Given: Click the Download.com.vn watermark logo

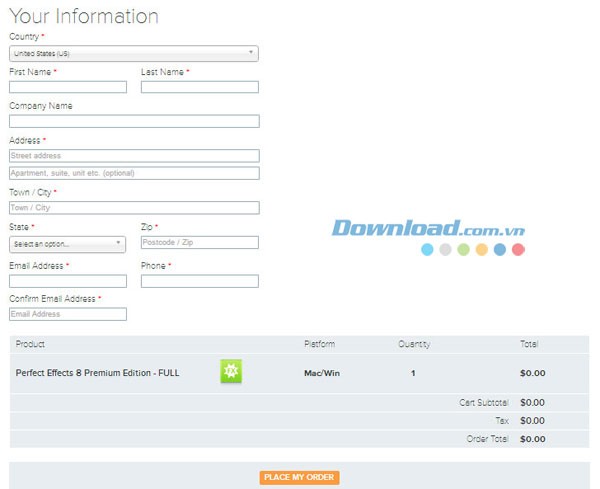Looking at the screenshot, I should point(428,228).
